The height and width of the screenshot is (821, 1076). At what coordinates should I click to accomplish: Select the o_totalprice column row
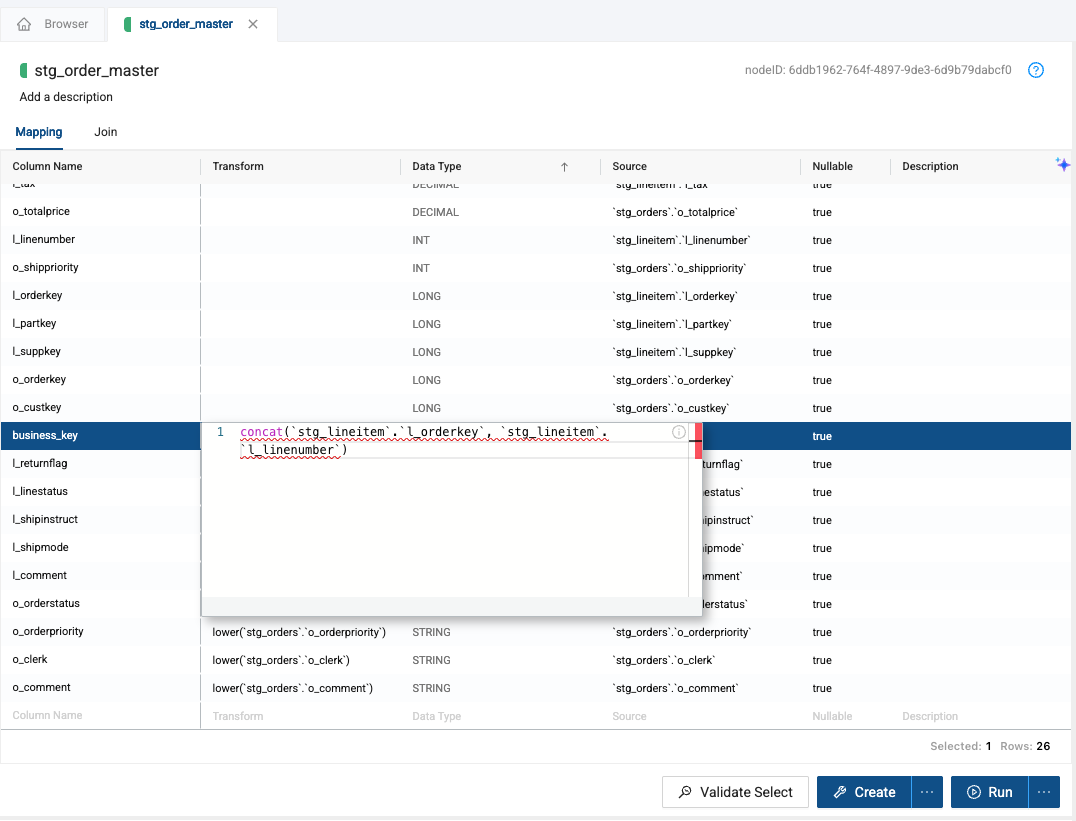click(535, 211)
